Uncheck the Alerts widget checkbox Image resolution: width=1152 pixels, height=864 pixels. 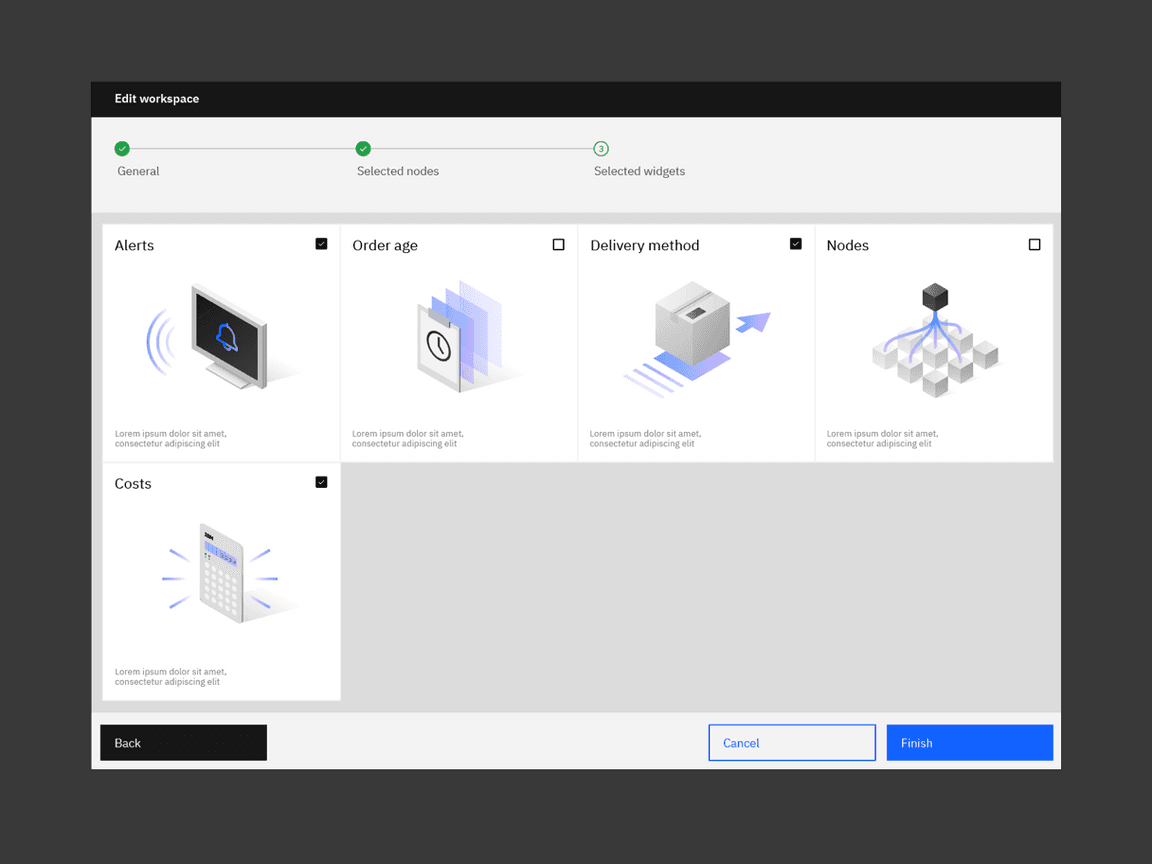(x=321, y=244)
